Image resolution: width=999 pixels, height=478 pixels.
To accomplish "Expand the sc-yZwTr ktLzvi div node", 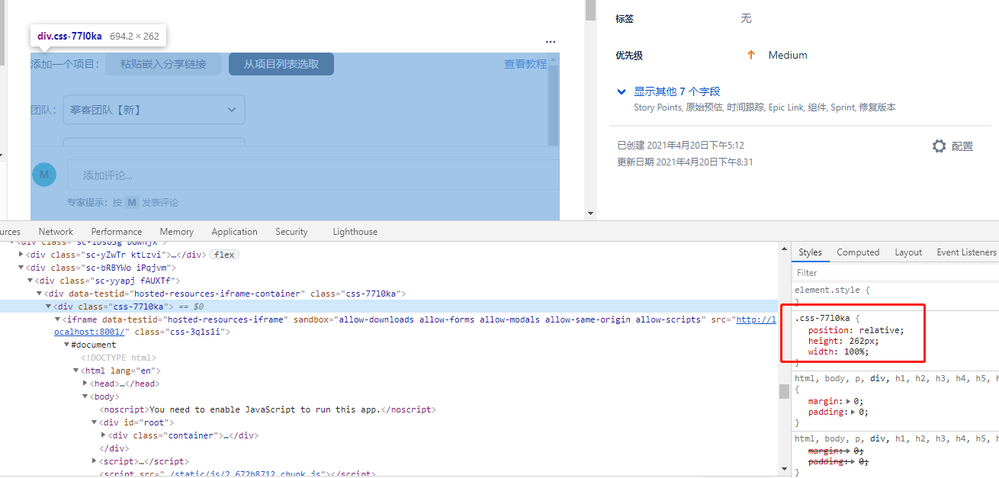I will tap(21, 255).
